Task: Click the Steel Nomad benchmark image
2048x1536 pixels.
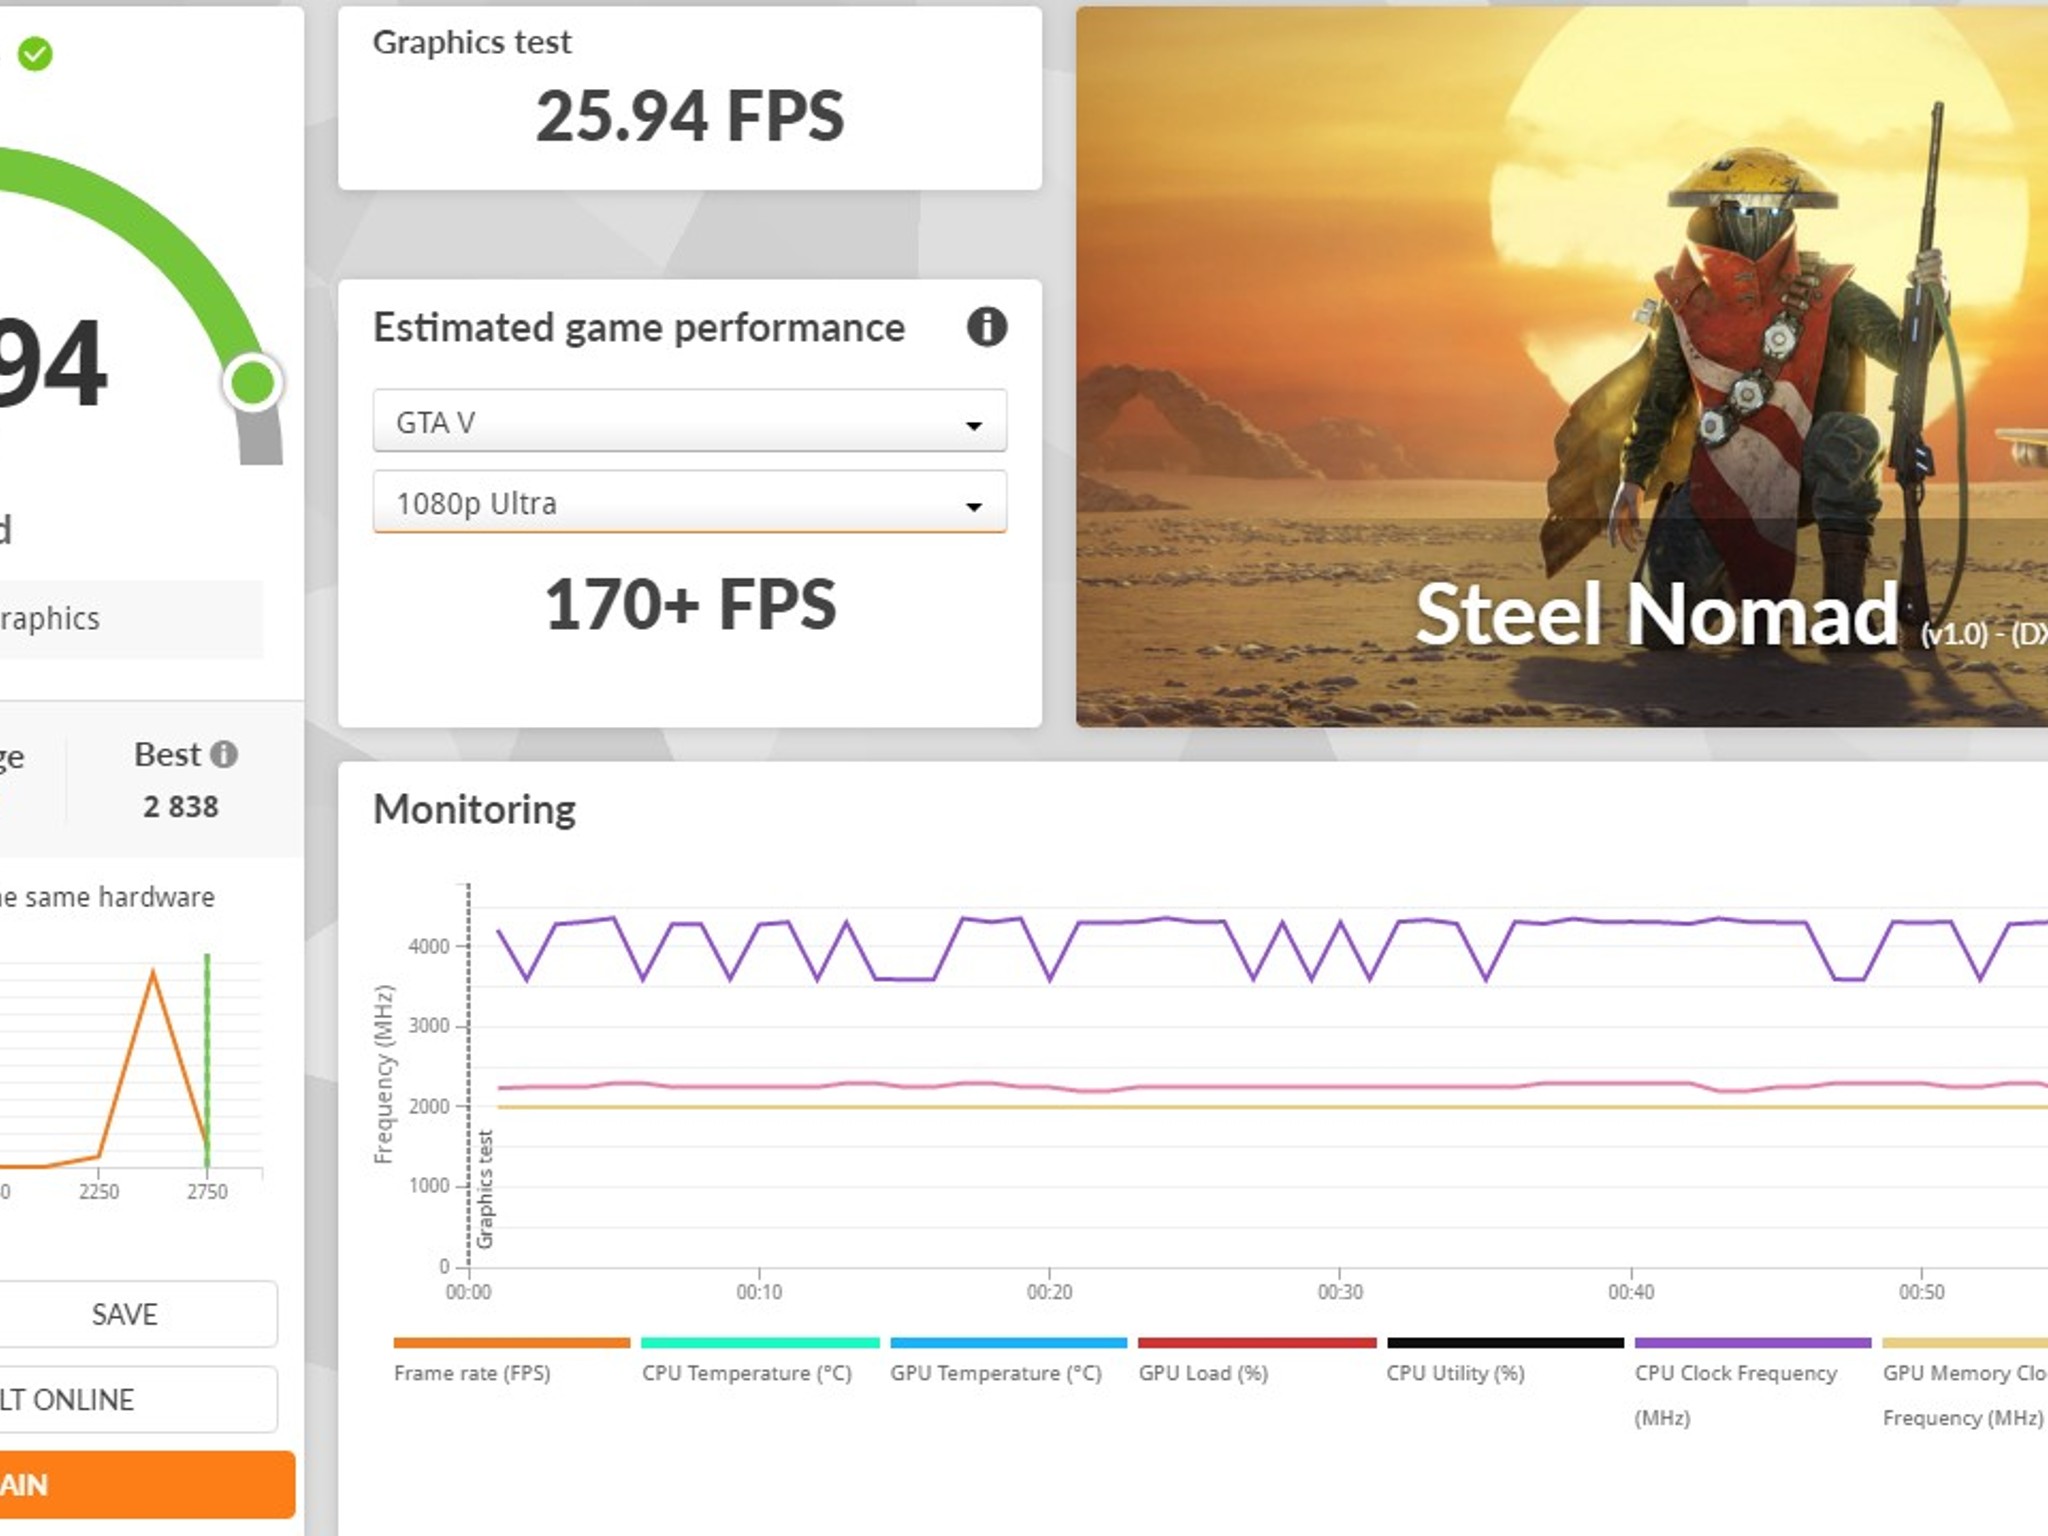Action: click(1561, 366)
